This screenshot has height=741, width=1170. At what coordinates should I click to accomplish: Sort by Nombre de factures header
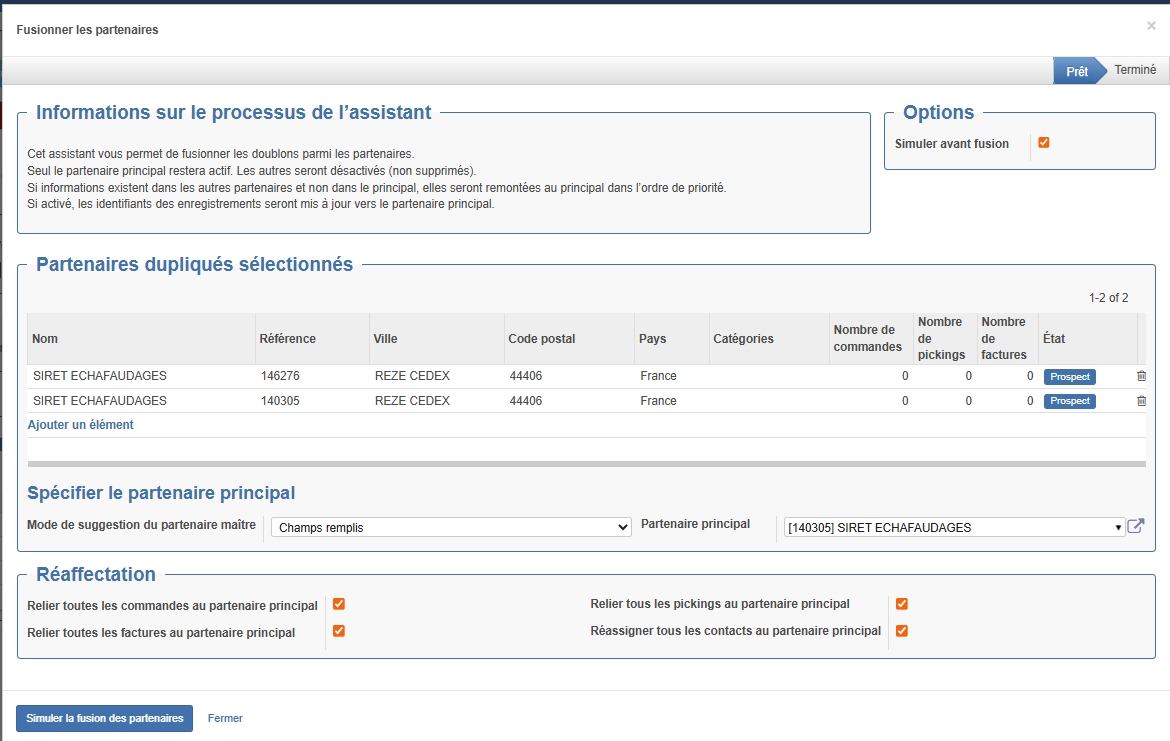pos(1007,339)
